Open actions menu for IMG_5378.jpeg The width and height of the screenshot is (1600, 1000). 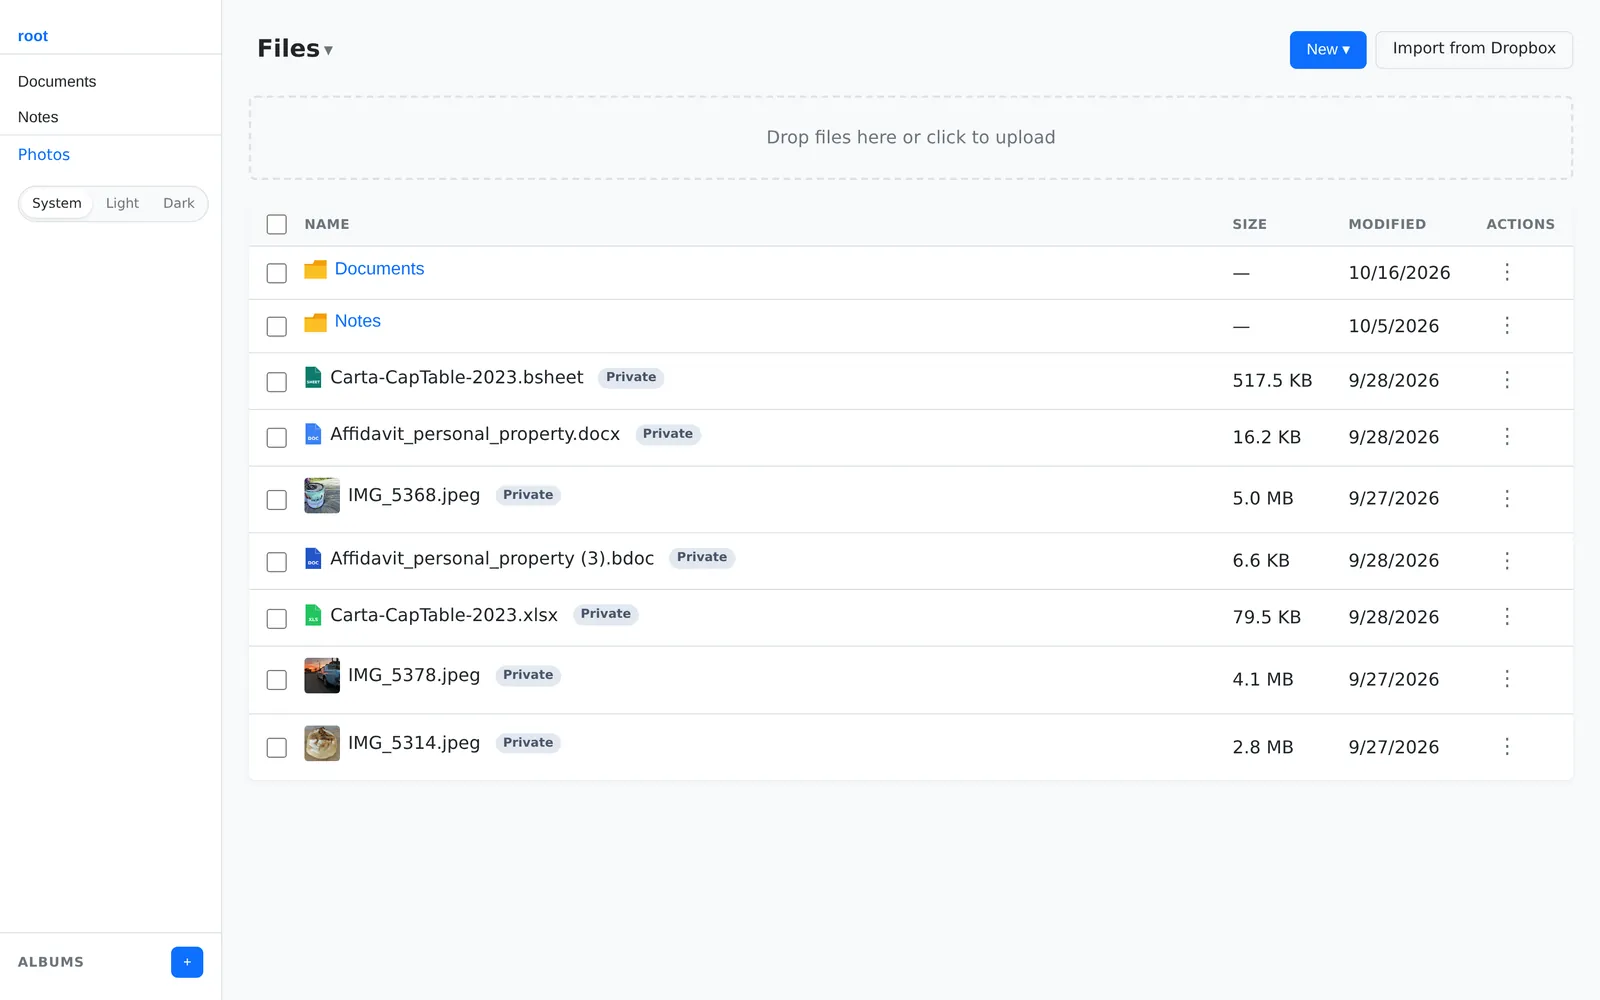click(1507, 679)
